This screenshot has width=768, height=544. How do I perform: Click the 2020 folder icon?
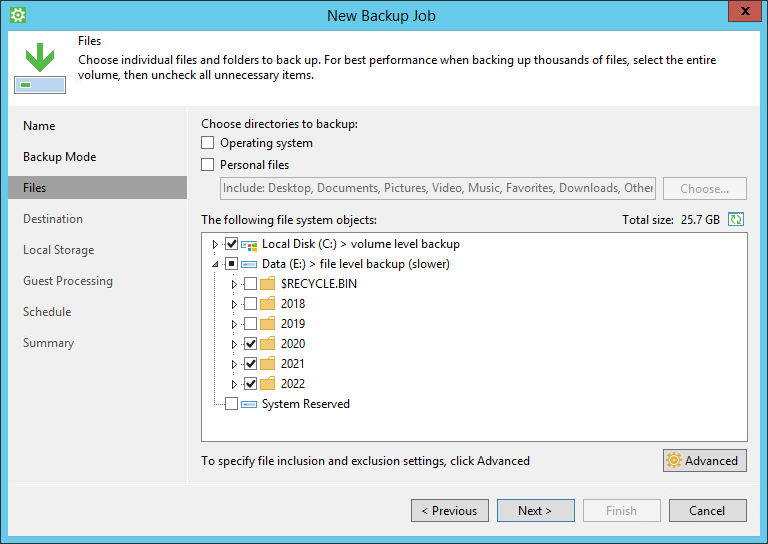point(267,344)
